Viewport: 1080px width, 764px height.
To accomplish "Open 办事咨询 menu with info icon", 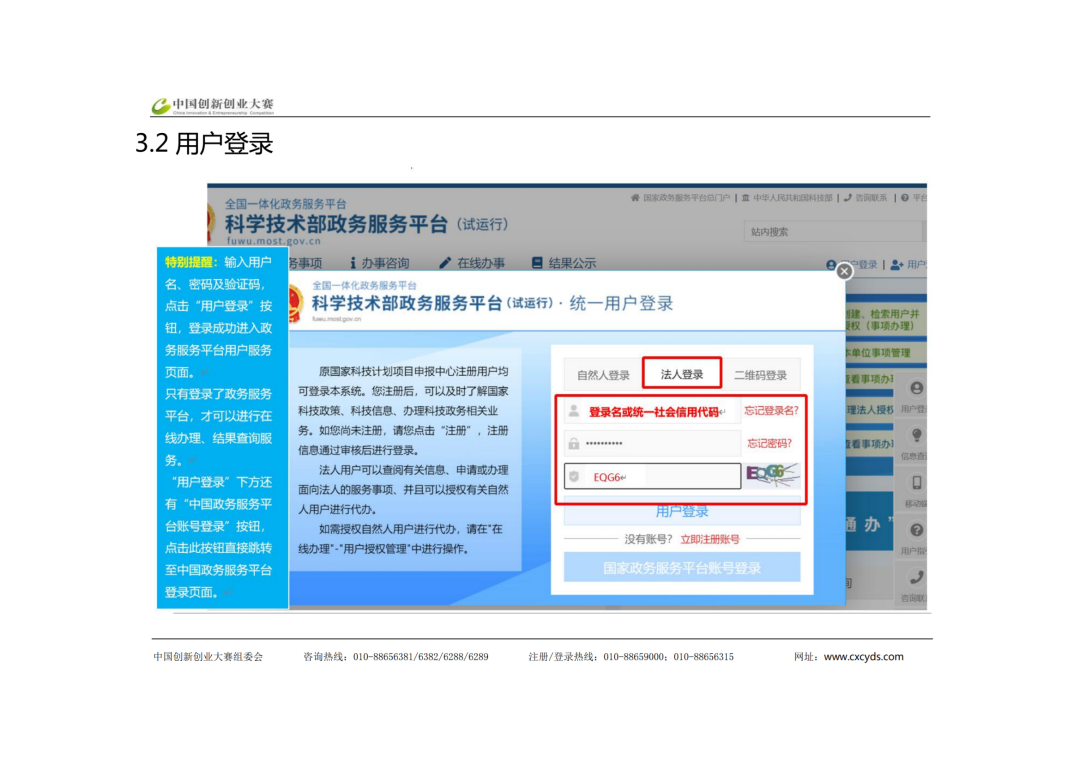I will click(380, 263).
